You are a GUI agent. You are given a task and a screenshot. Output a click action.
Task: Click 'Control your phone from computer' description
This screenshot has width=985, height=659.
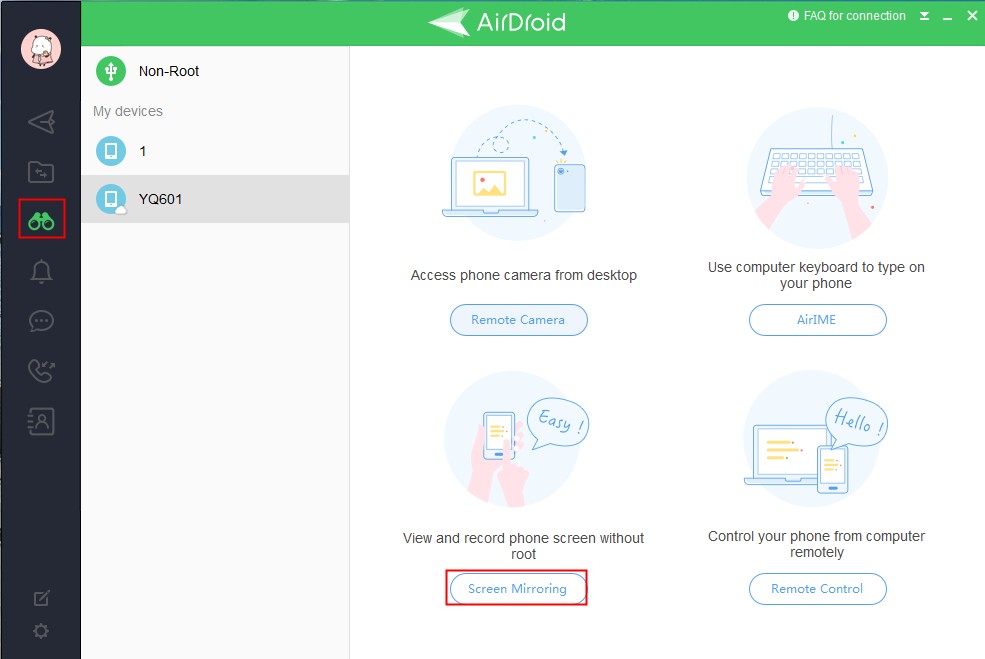(816, 544)
